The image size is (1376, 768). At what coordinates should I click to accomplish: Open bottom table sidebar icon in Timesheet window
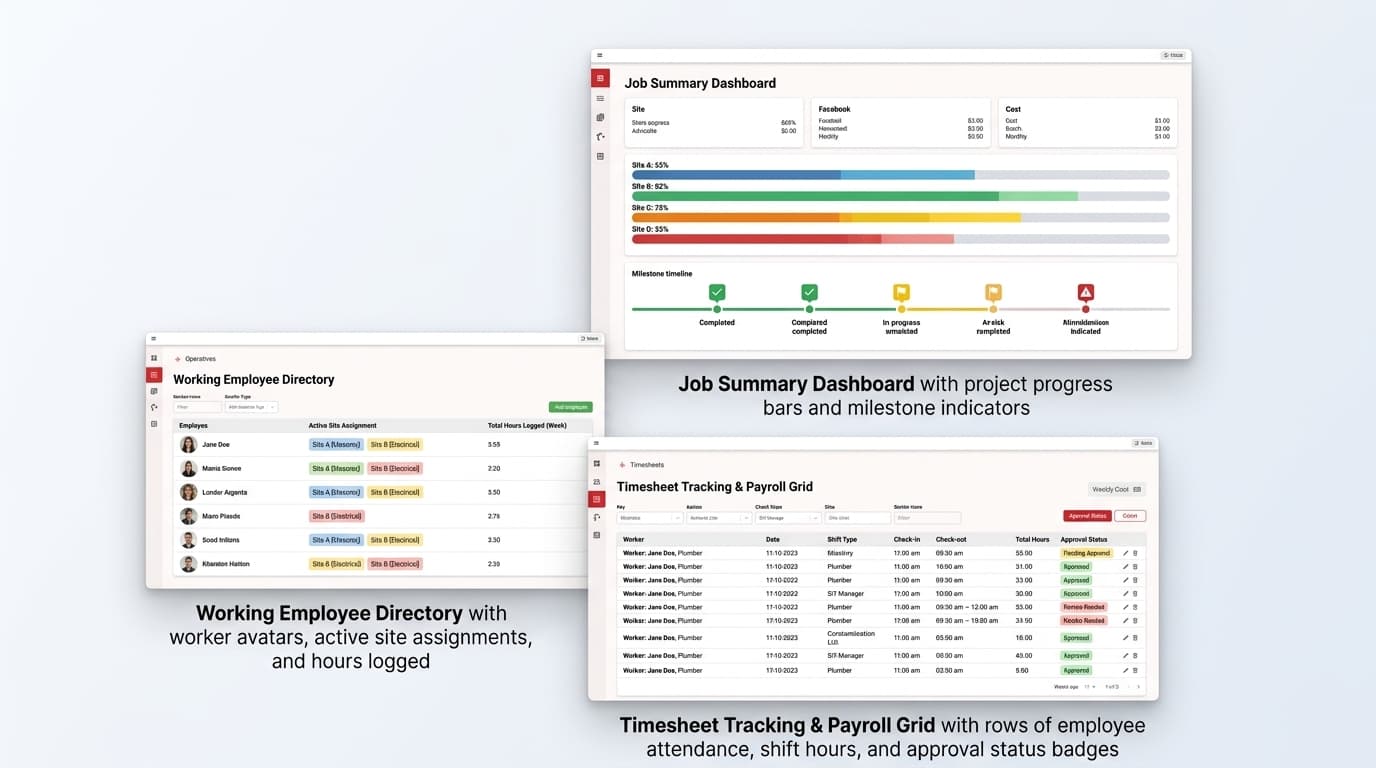tap(597, 535)
